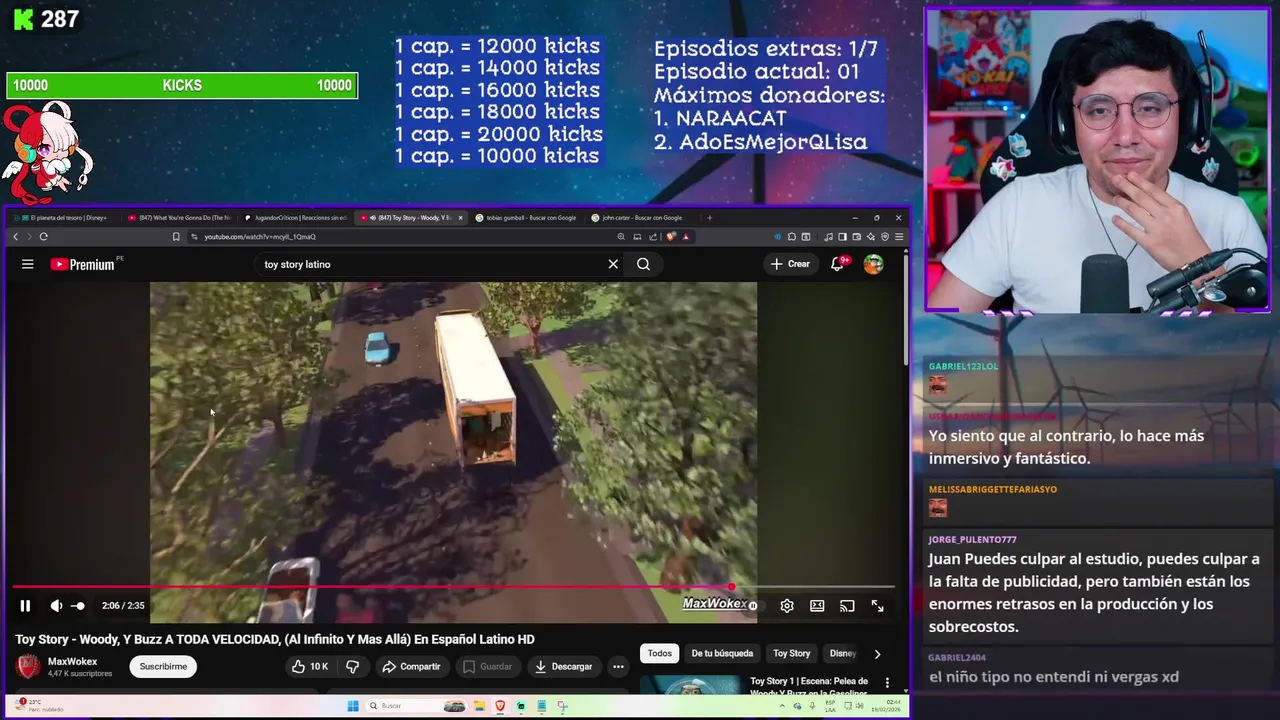Image resolution: width=1280 pixels, height=720 pixels.
Task: Select the Toy Story filter chip
Action: pyautogui.click(x=791, y=654)
